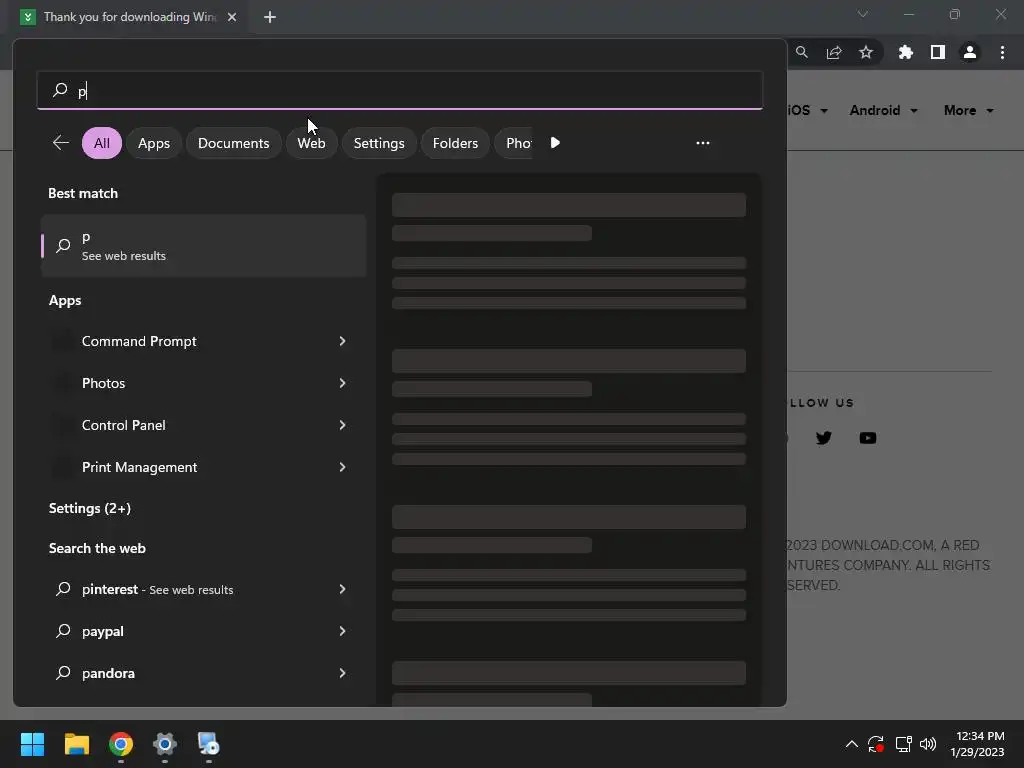This screenshot has width=1024, height=768.
Task: Close the 'Thank you for downloading' tab
Action: (232, 17)
